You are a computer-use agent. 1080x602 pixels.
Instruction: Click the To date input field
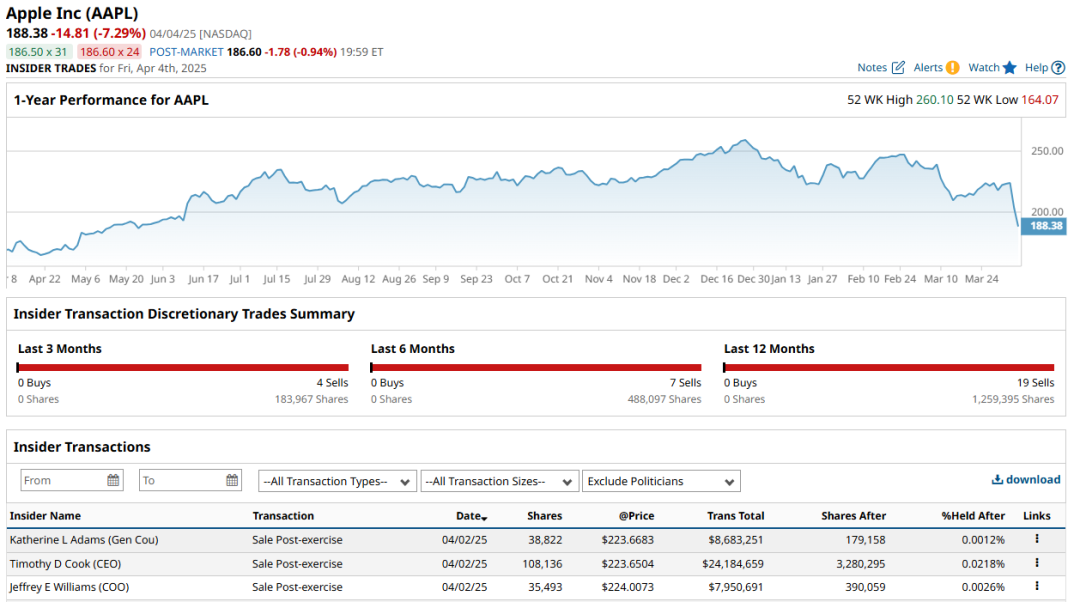click(191, 480)
